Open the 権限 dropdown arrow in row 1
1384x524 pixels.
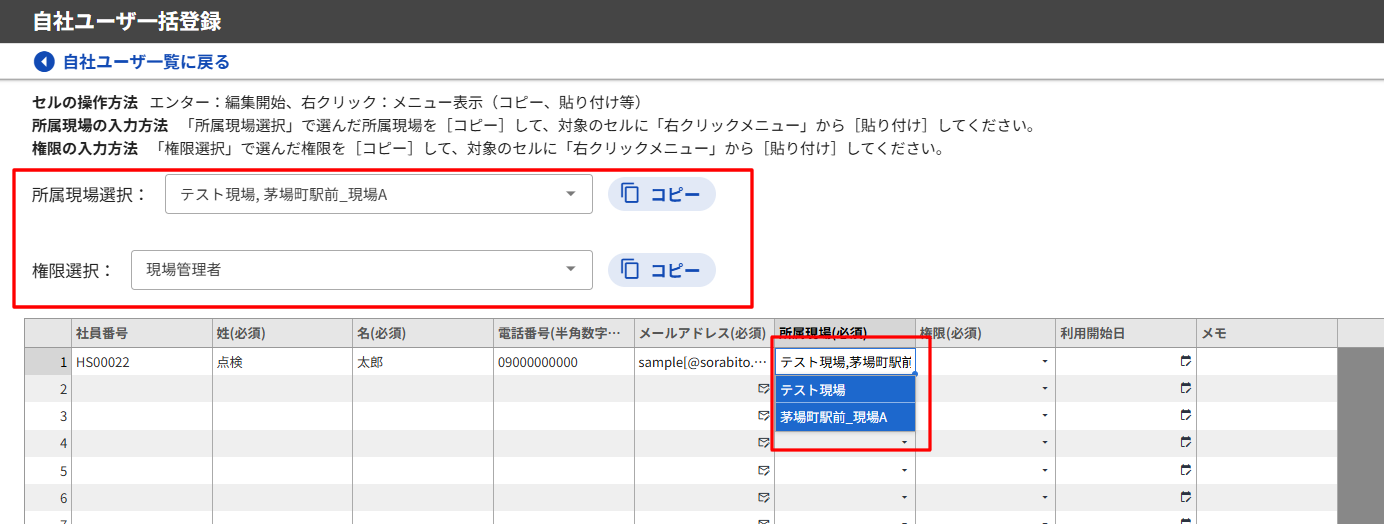click(1045, 362)
